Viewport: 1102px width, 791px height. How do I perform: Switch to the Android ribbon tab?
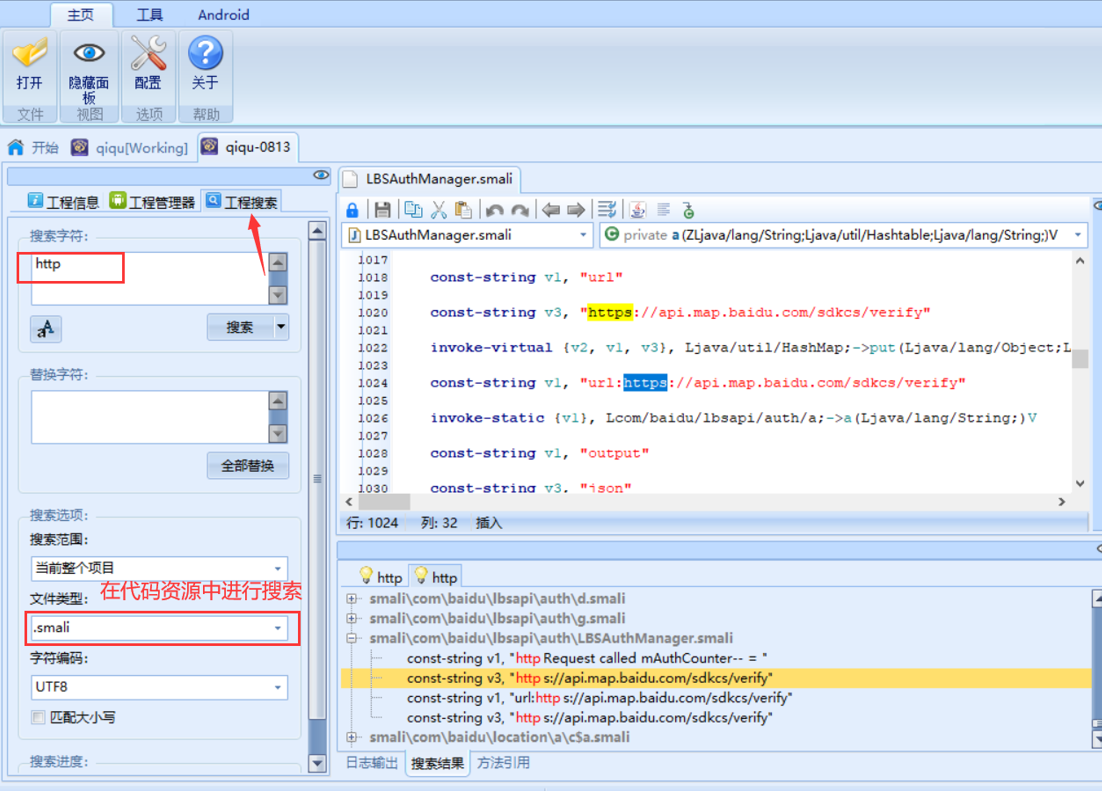coord(223,15)
